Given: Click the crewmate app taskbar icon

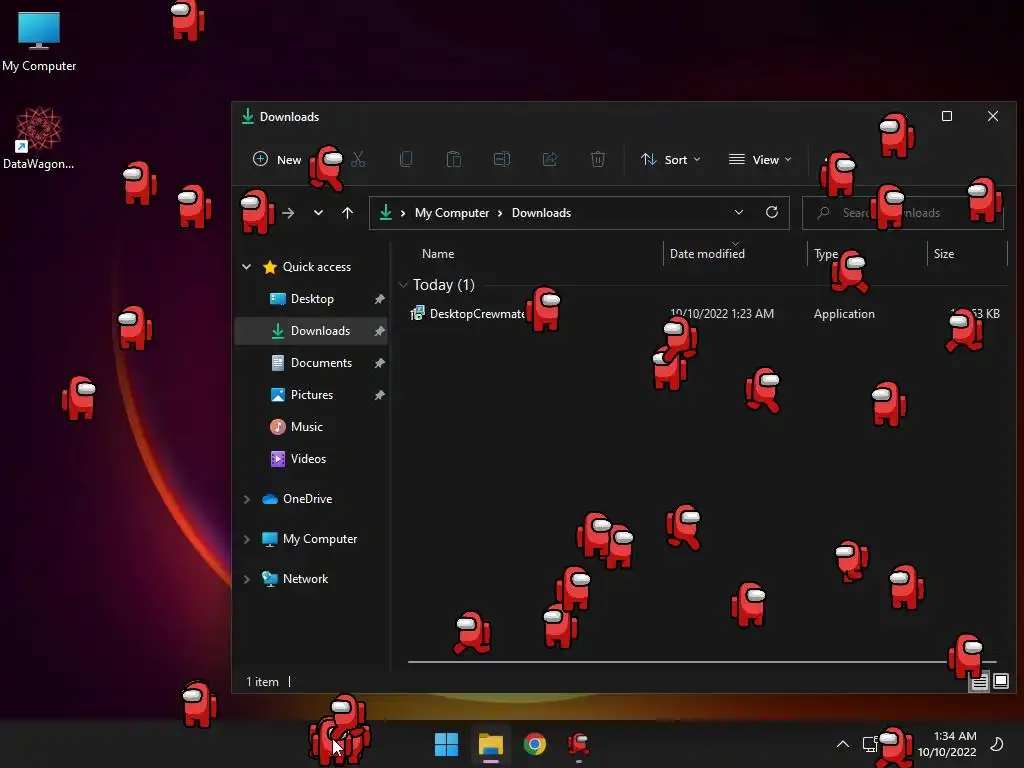Looking at the screenshot, I should [579, 744].
